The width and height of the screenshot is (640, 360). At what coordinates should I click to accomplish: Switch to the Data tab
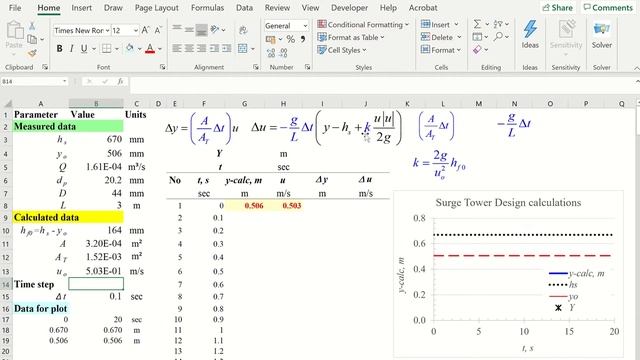[x=244, y=8]
